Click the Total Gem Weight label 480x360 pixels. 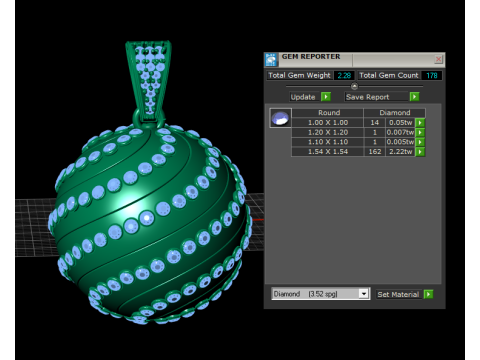[299, 75]
